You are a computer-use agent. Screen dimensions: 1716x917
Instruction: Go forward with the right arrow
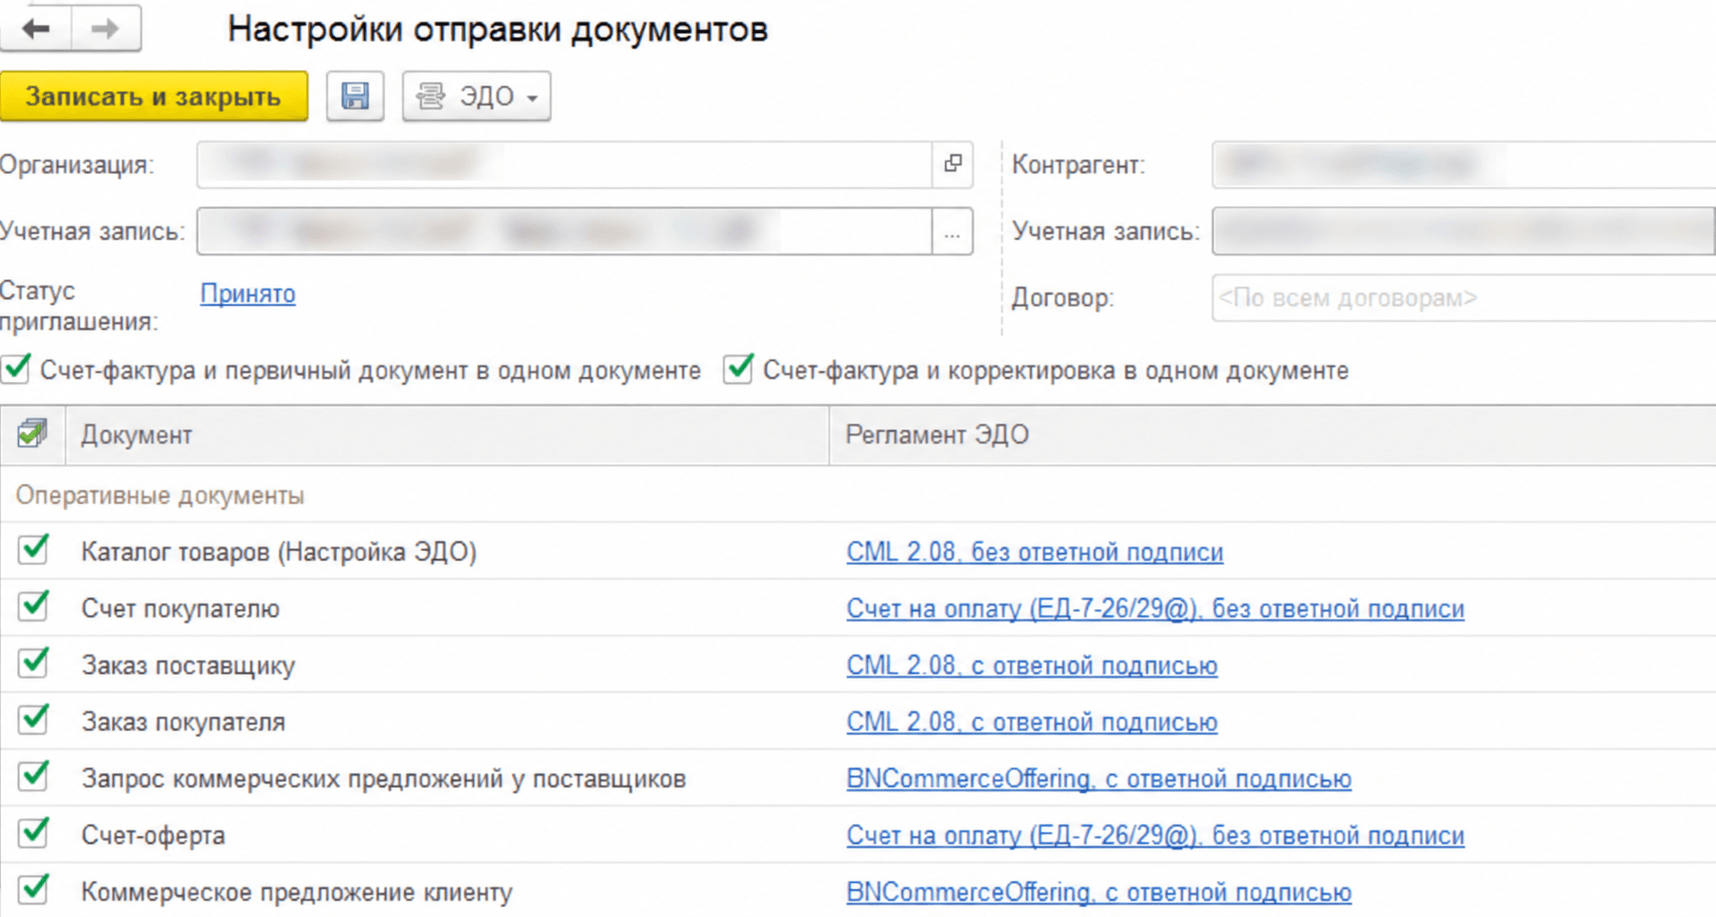pyautogui.click(x=105, y=29)
